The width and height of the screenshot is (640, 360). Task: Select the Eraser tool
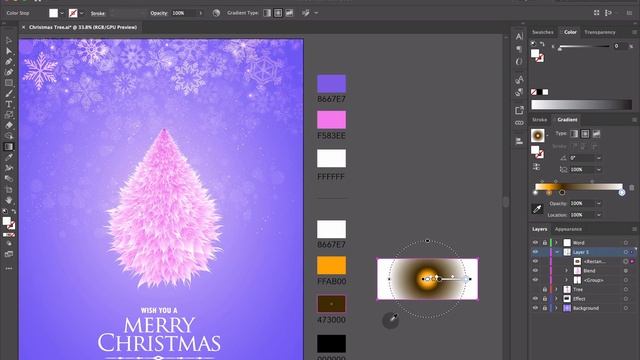[9, 125]
